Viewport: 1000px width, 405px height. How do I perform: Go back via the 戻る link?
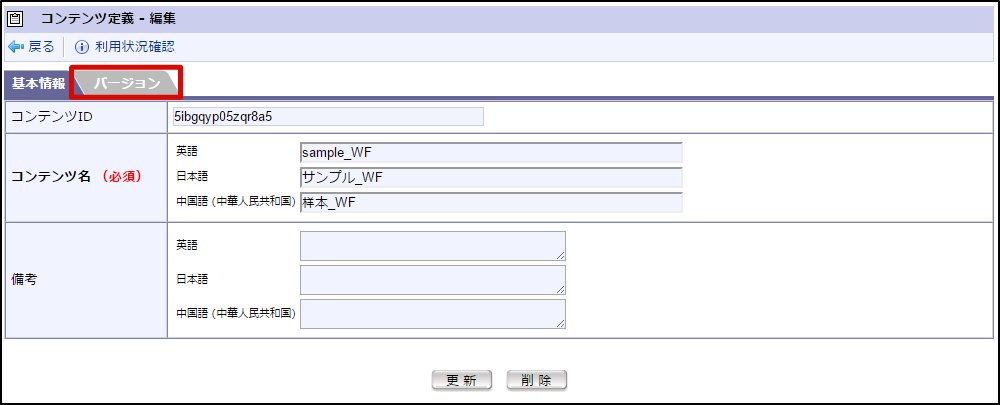click(x=41, y=47)
